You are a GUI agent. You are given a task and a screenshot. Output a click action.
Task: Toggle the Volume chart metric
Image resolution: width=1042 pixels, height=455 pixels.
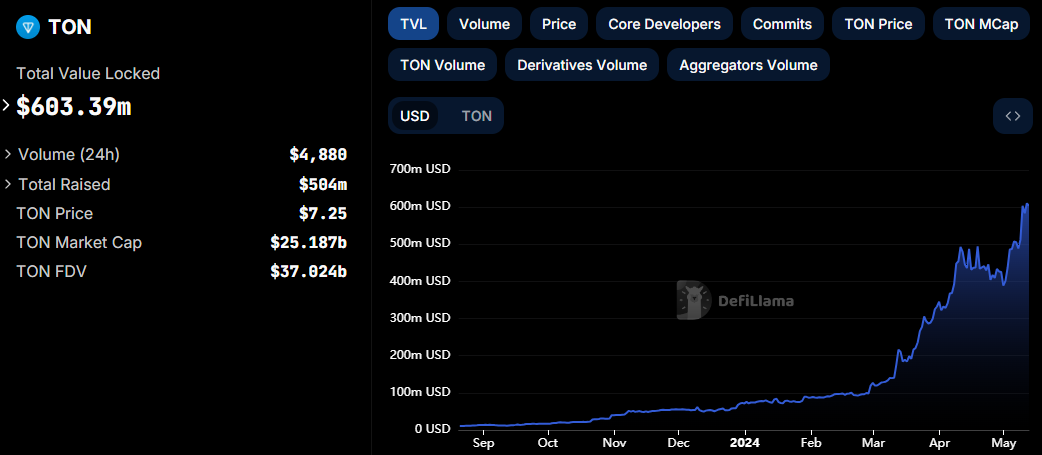coord(484,24)
